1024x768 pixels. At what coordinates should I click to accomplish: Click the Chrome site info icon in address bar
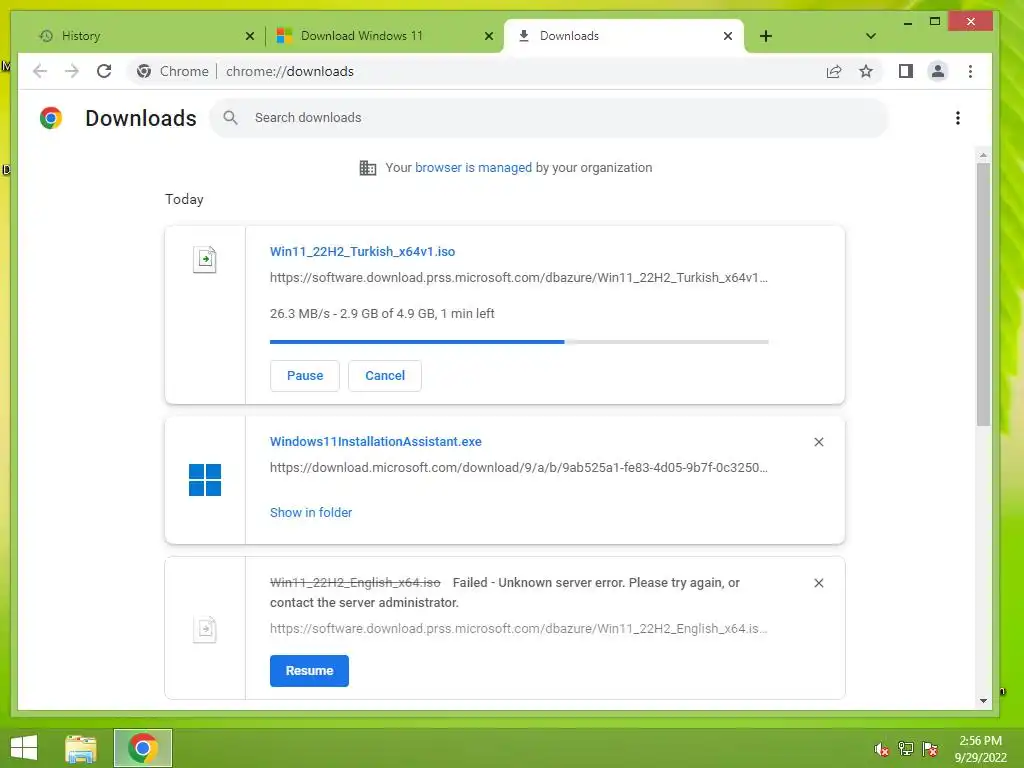point(144,71)
